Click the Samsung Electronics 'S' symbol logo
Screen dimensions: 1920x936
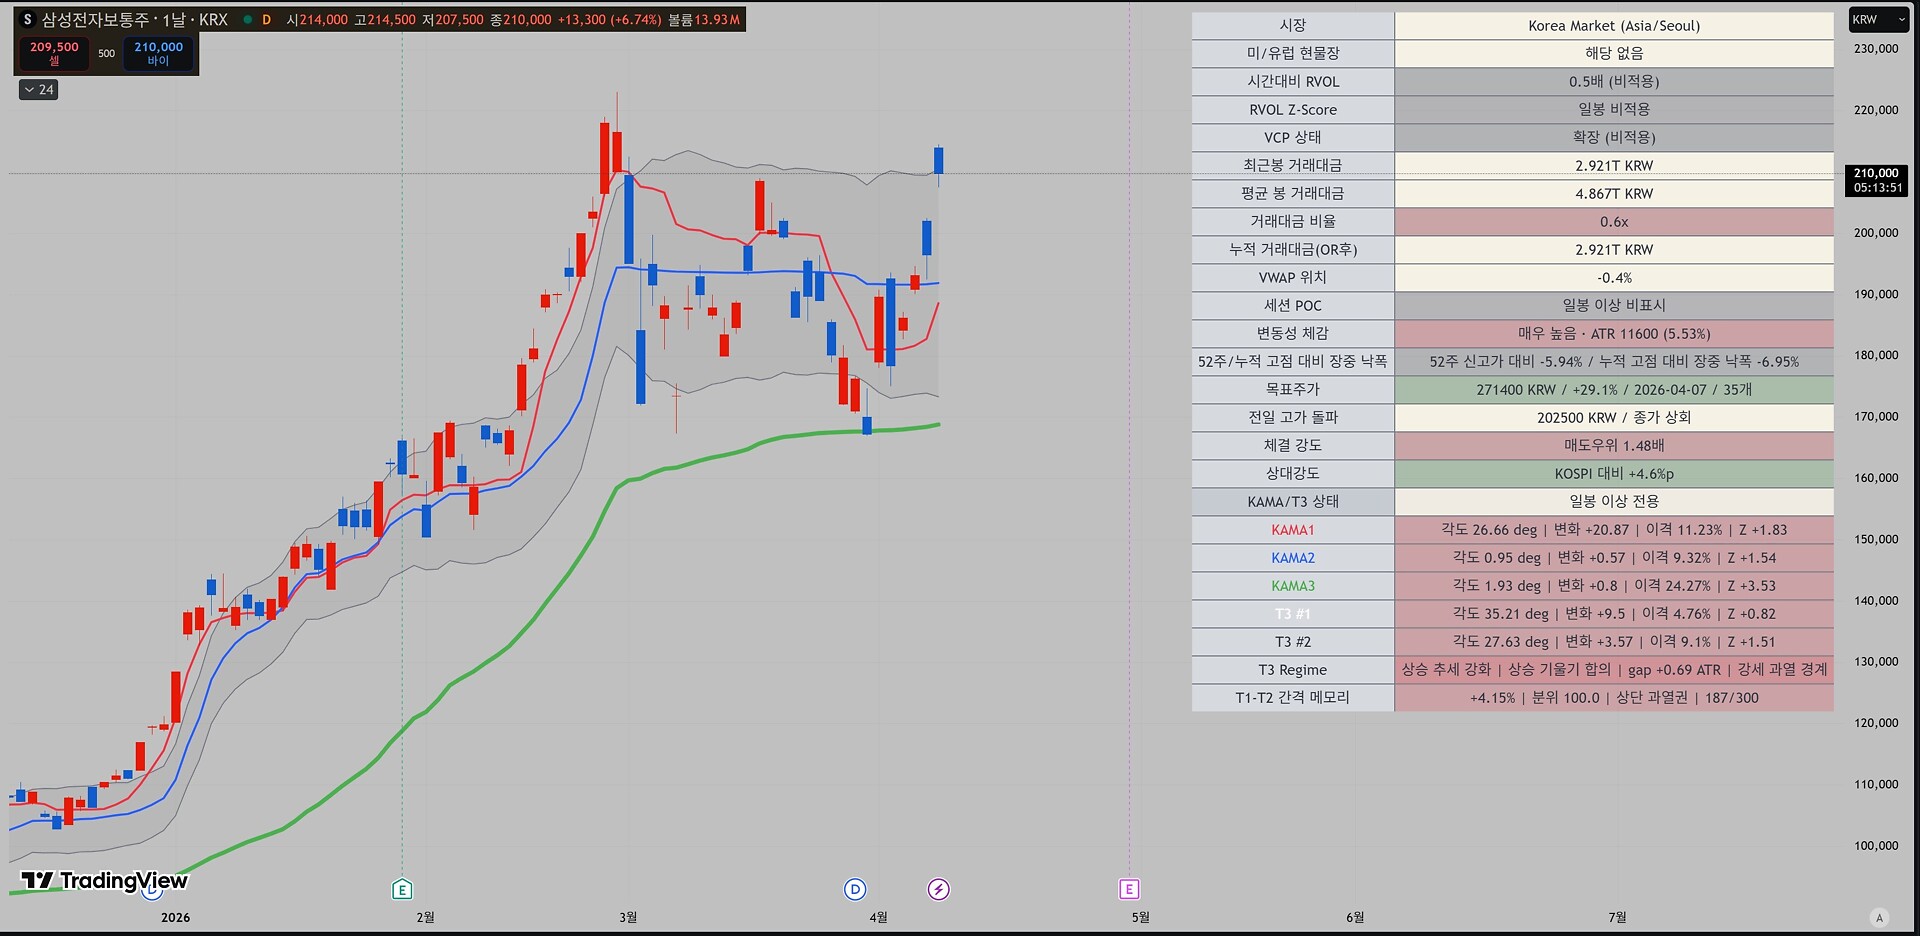click(x=28, y=20)
